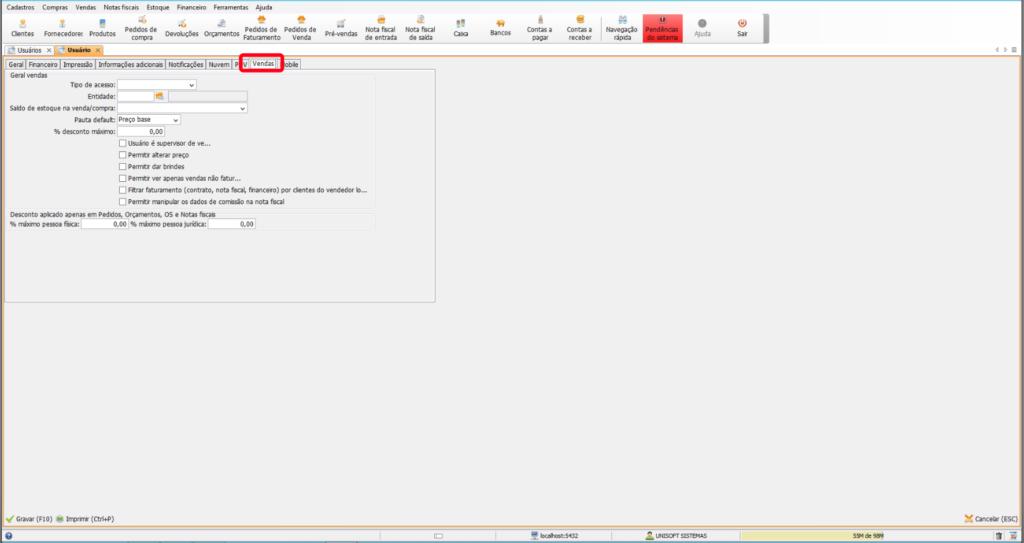This screenshot has width=1024, height=543.
Task: Open Pedidos de compra from toolbar
Action: click(x=141, y=28)
